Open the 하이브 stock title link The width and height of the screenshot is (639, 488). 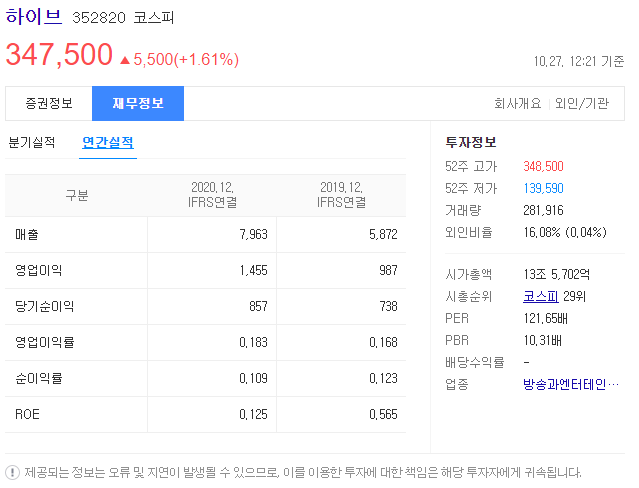pos(33,17)
